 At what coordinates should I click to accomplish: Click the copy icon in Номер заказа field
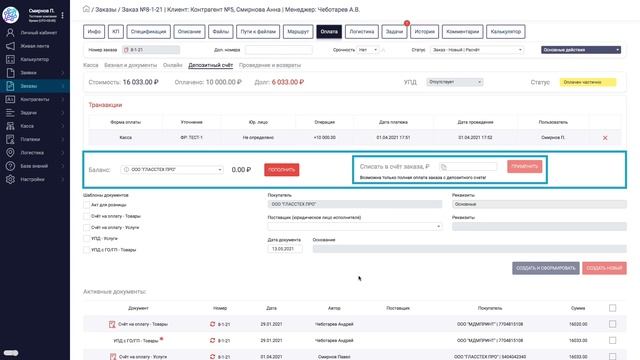pyautogui.click(x=126, y=50)
